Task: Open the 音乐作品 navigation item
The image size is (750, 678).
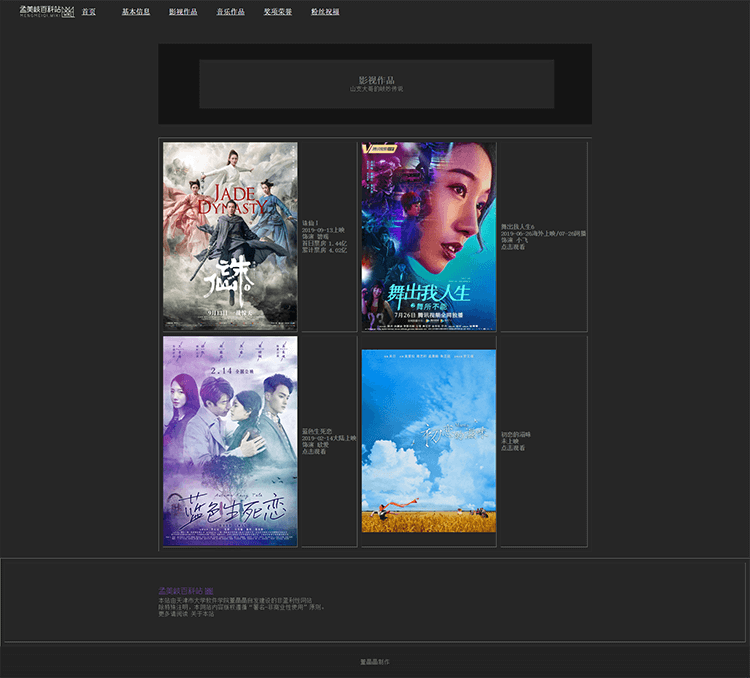Action: click(x=231, y=11)
